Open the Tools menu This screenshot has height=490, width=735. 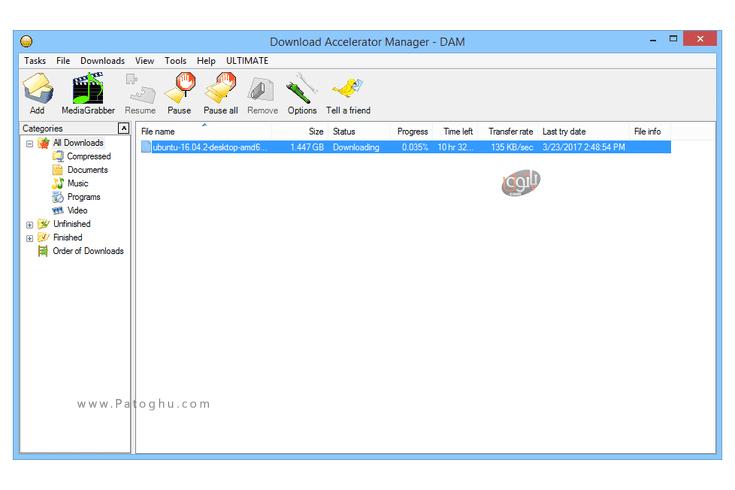point(175,61)
